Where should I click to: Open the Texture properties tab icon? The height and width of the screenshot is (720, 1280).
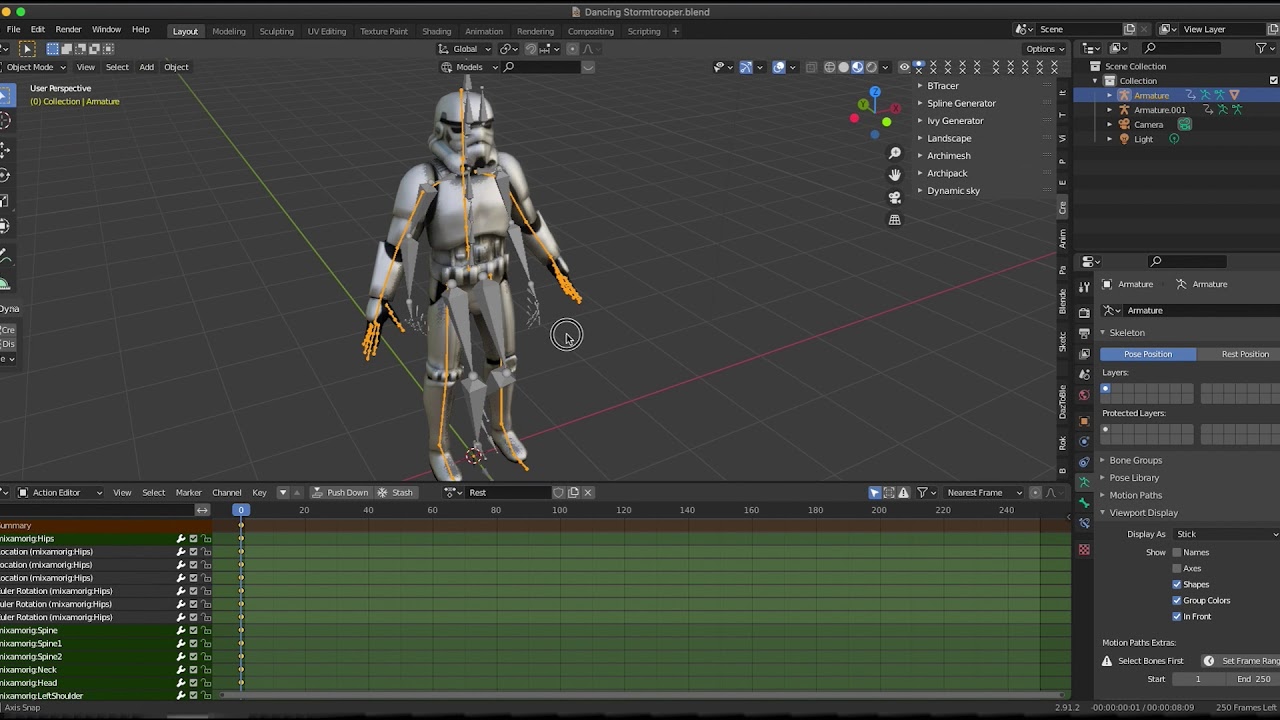coord(1084,549)
